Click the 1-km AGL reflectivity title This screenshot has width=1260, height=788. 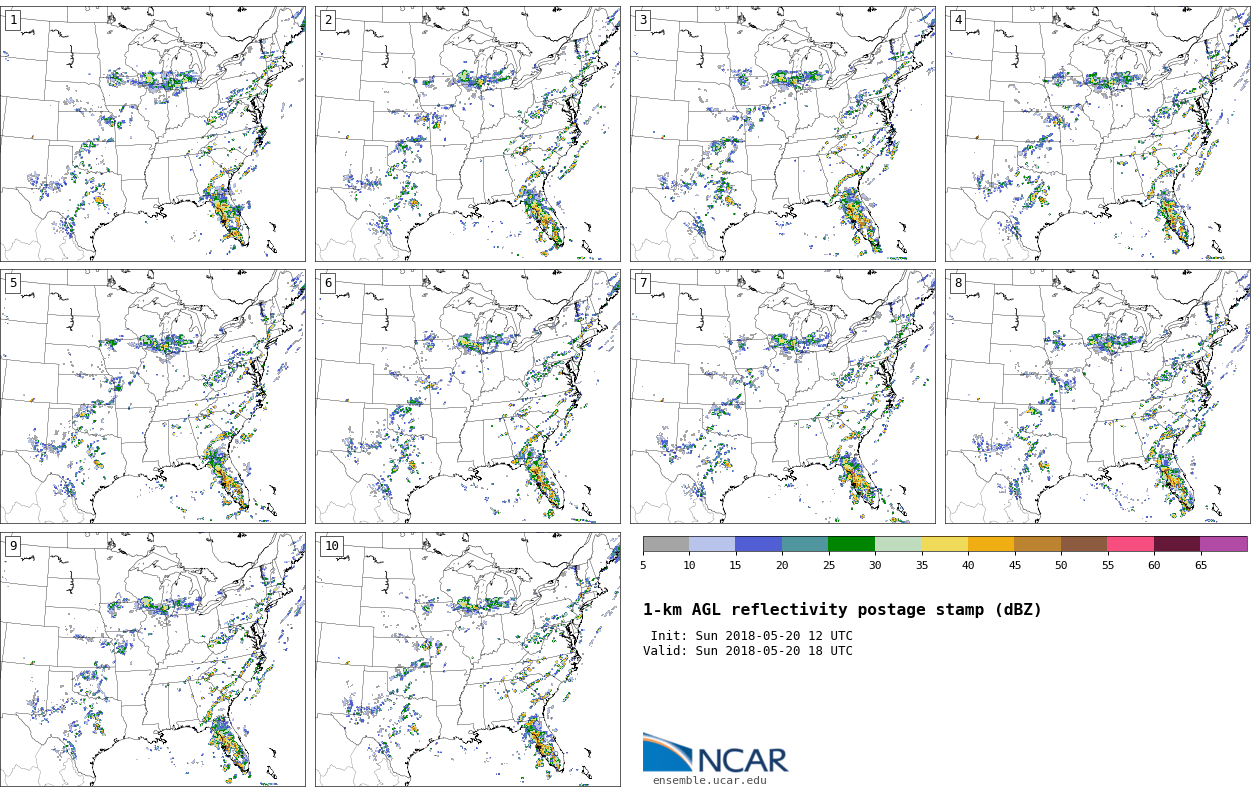(x=842, y=610)
